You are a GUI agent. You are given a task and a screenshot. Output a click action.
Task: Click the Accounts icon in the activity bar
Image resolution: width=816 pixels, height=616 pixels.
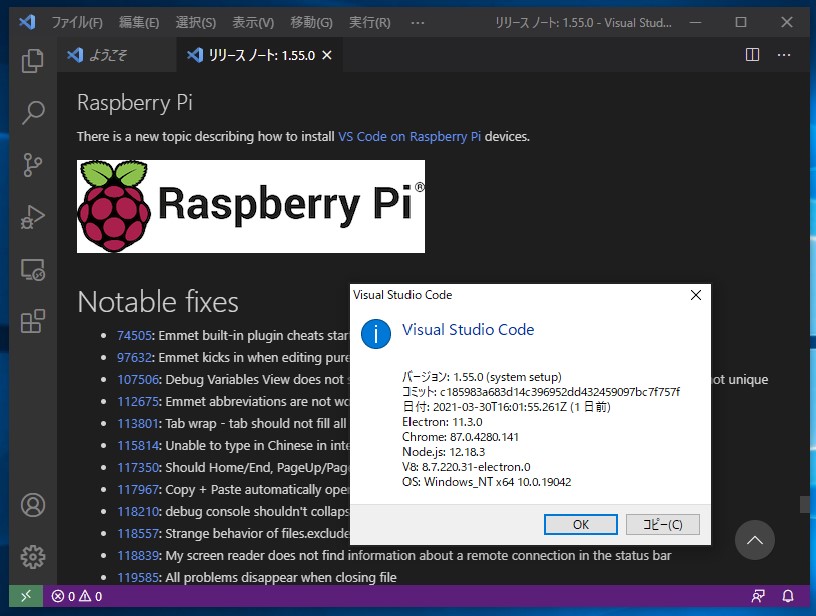32,505
